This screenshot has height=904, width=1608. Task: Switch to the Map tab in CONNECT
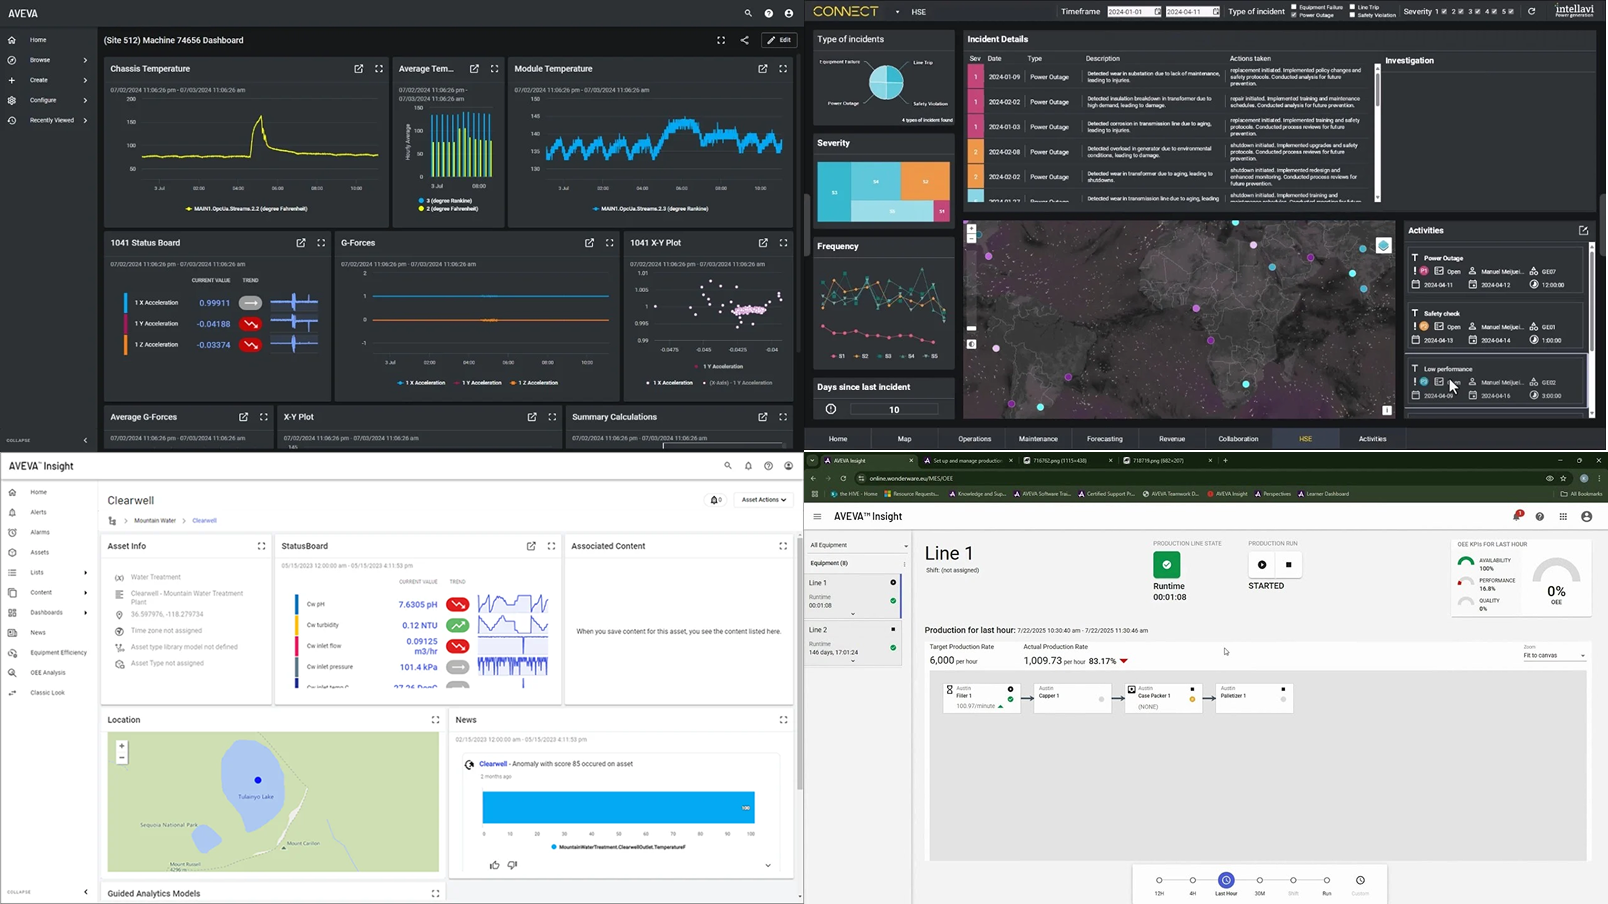(x=904, y=439)
